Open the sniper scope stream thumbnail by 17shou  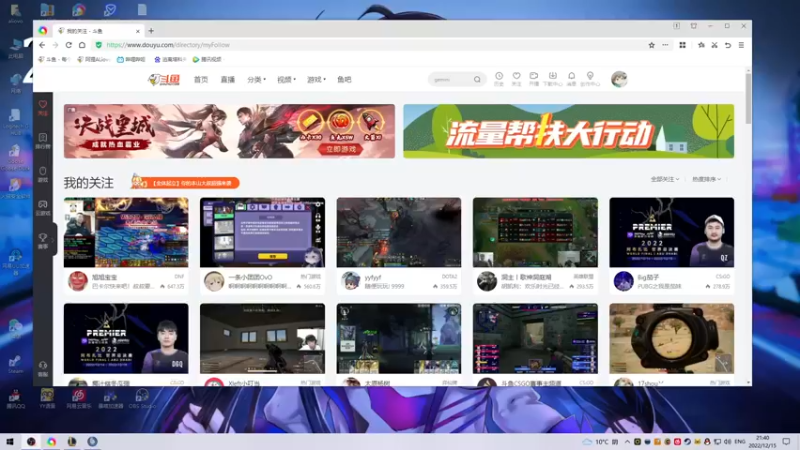pos(671,339)
